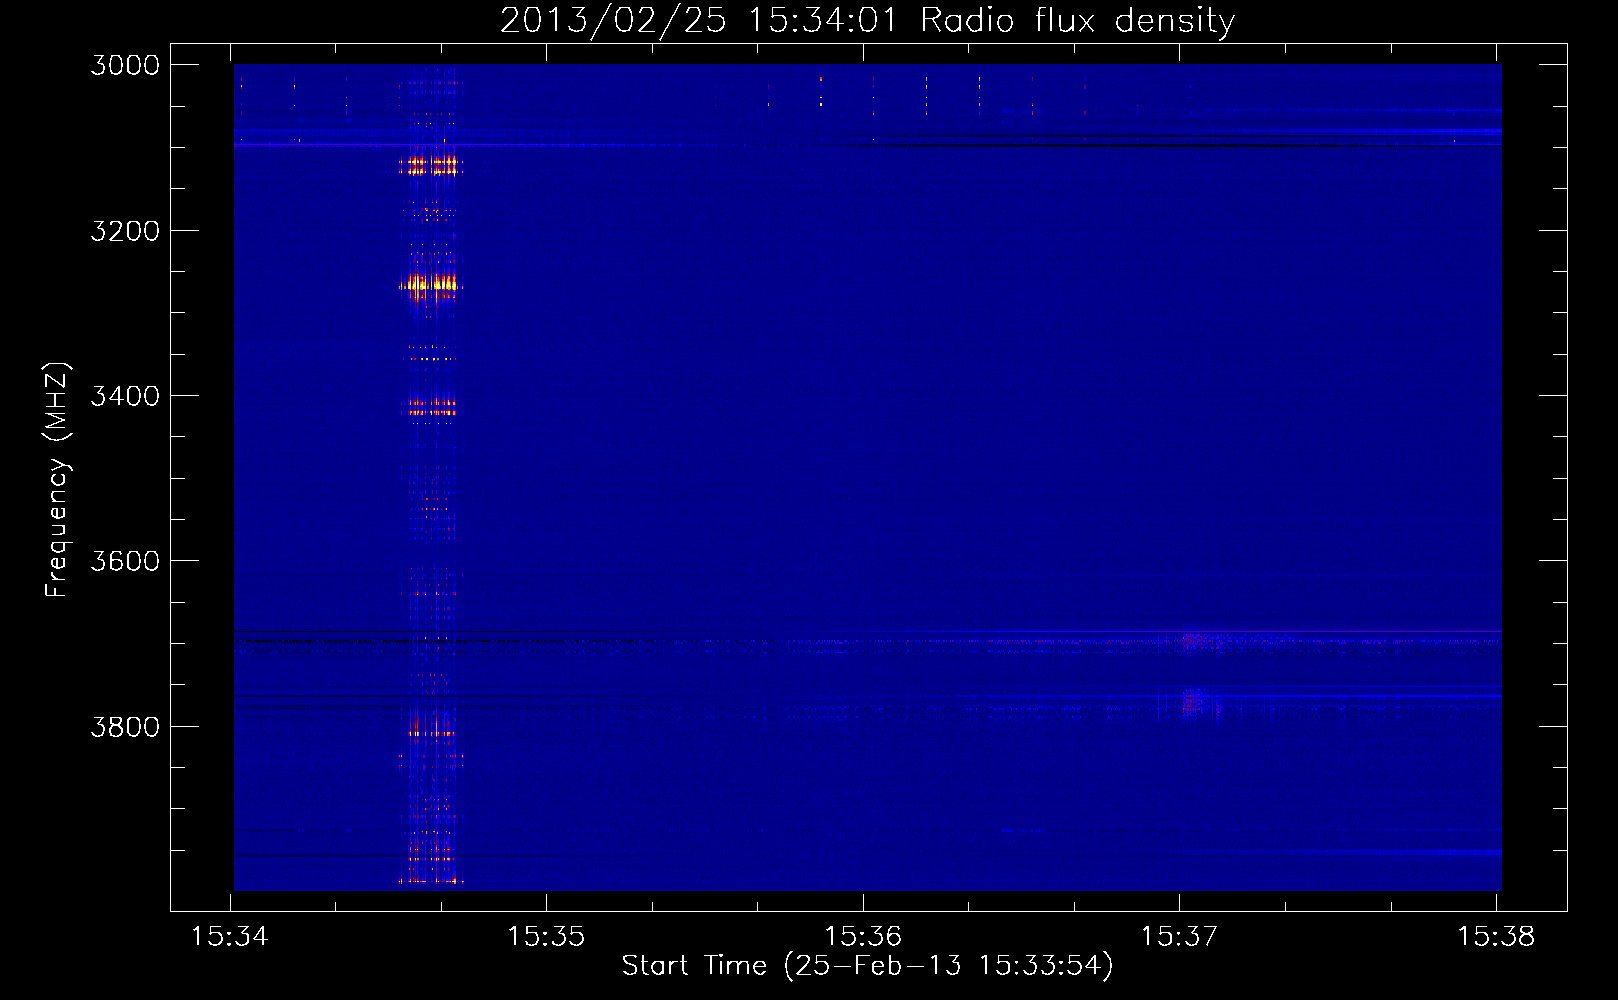This screenshot has height=1000, width=1618.
Task: Click the 3200 frequency tick label
Action: tap(125, 231)
